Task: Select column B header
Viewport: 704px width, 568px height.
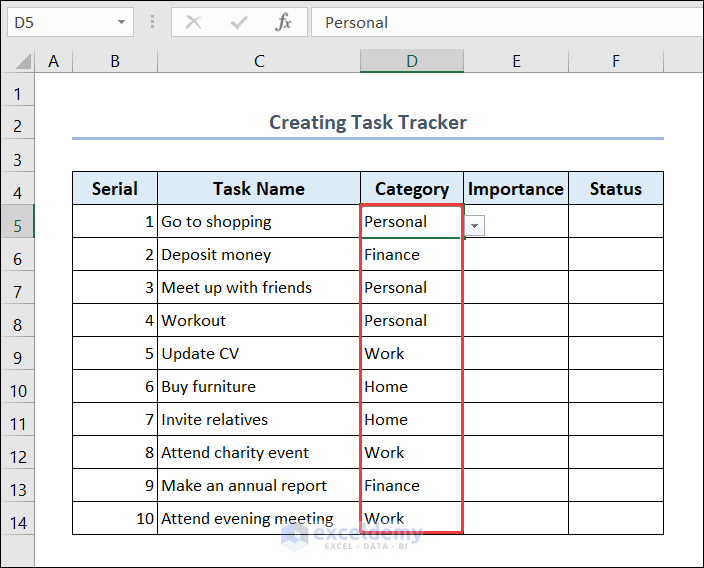Action: (115, 61)
